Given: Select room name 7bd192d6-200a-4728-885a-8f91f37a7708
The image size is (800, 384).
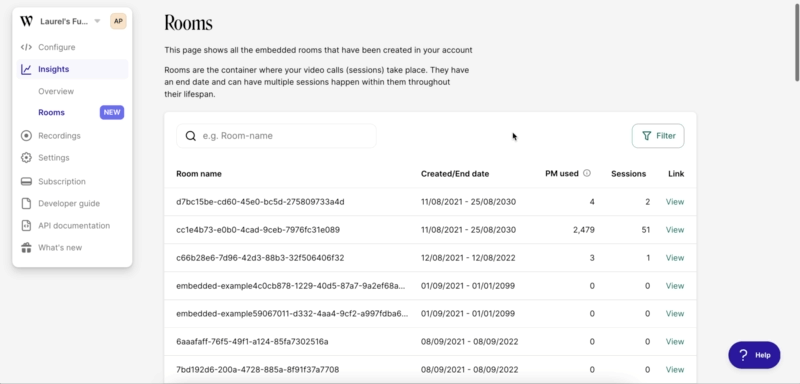Looking at the screenshot, I should coord(258,370).
